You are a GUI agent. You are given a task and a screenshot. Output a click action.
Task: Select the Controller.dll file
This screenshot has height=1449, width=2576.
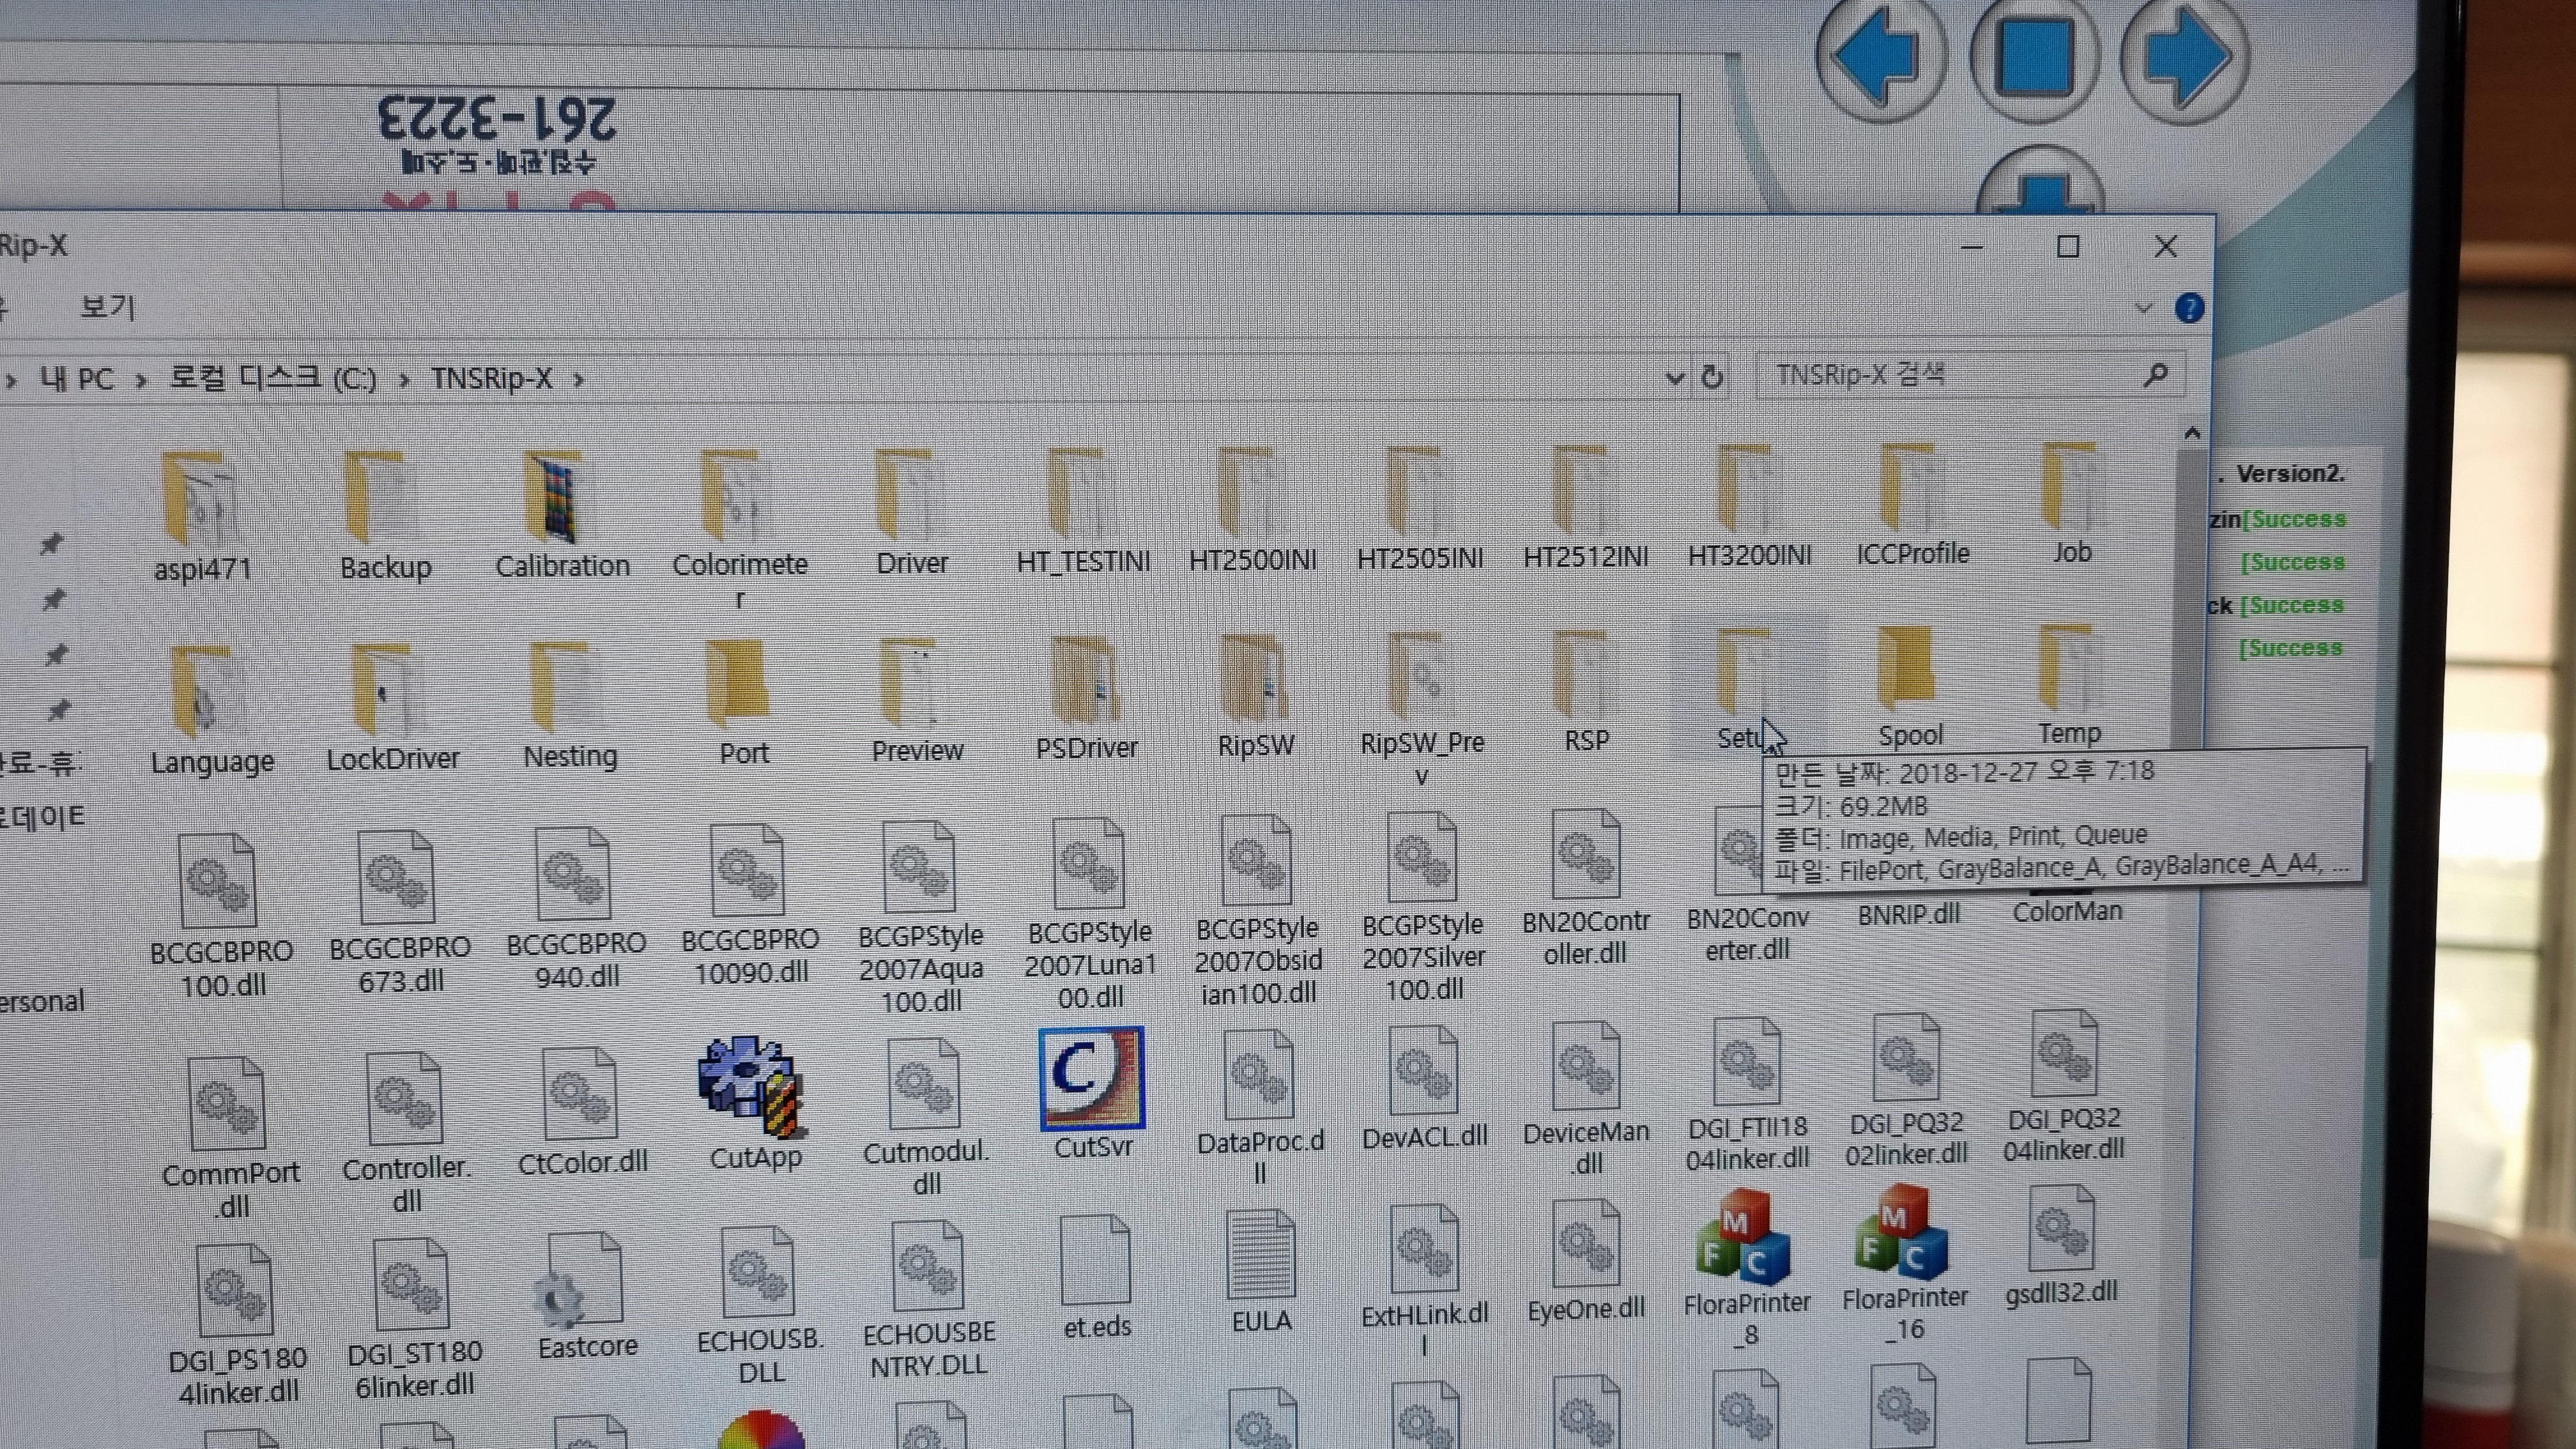tap(406, 1134)
